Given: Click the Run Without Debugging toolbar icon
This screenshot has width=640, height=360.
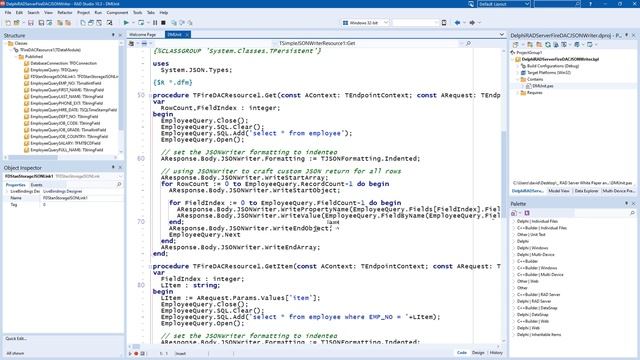Looking at the screenshot, I should 141,23.
